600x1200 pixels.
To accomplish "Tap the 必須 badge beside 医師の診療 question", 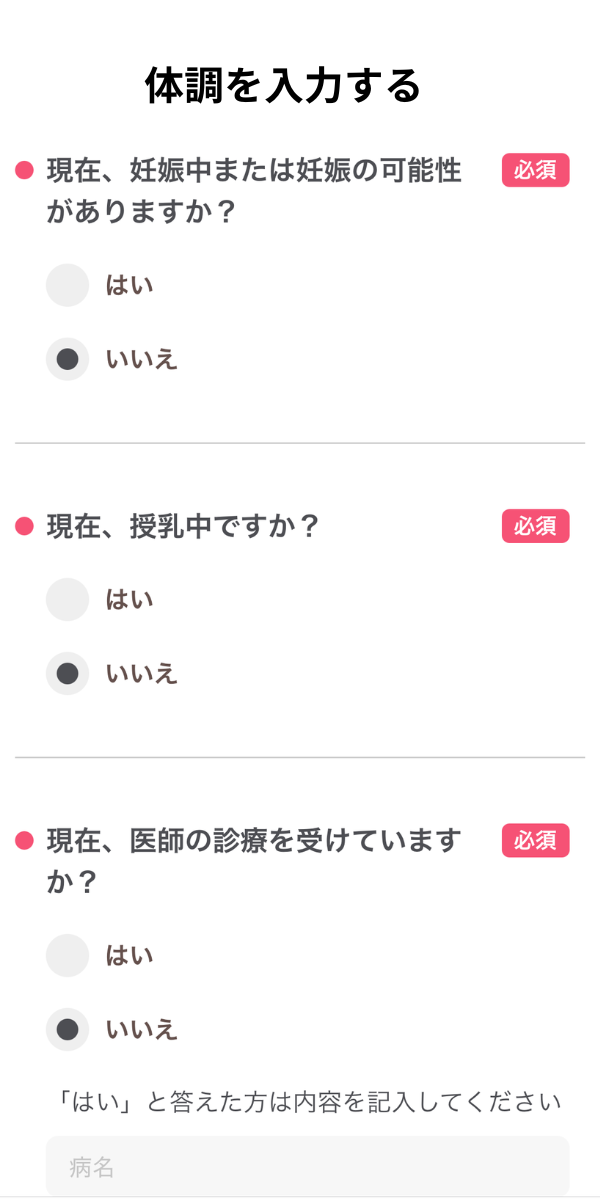I will (535, 840).
